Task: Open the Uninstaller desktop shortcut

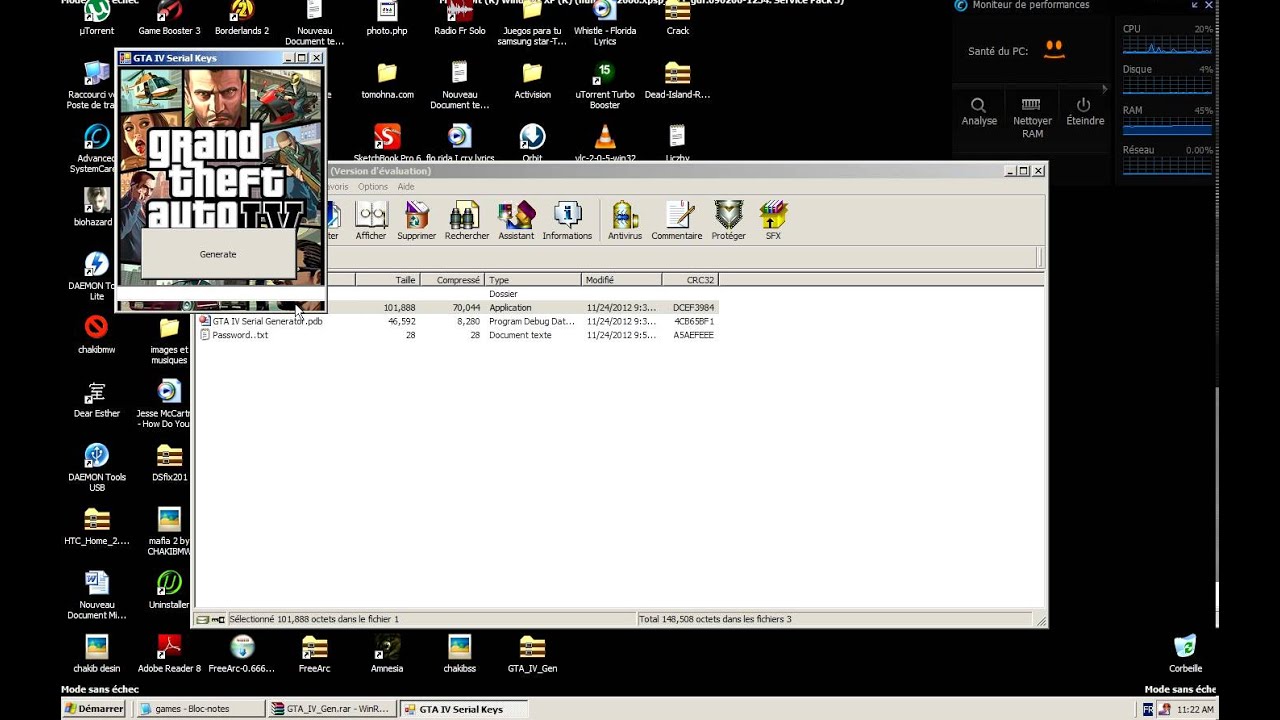Action: pos(169,590)
